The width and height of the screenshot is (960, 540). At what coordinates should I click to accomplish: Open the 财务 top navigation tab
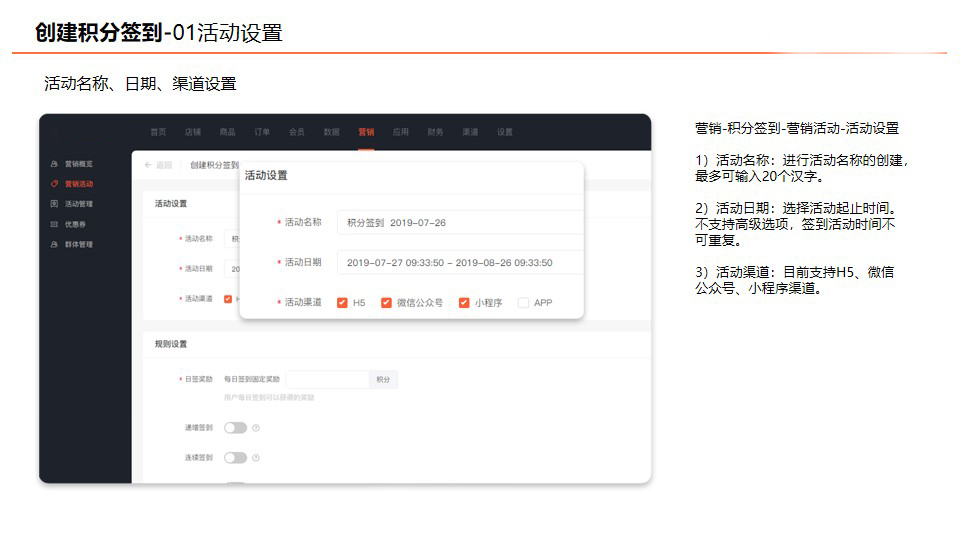(435, 132)
